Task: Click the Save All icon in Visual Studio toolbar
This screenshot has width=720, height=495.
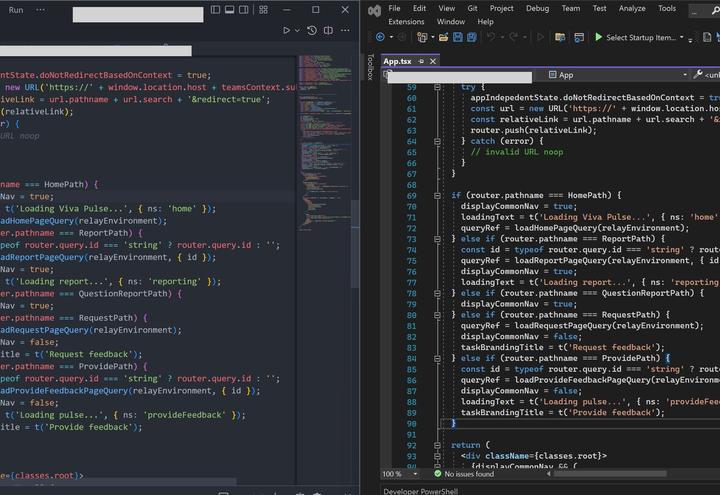Action: coord(471,37)
